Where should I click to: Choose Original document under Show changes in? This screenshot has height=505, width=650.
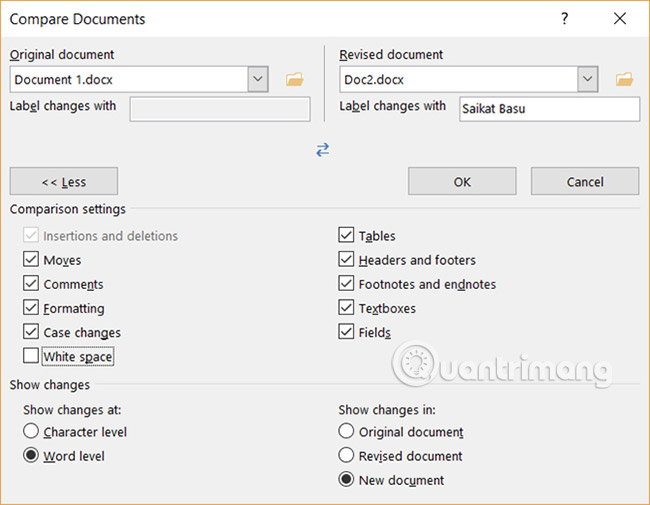coord(347,432)
